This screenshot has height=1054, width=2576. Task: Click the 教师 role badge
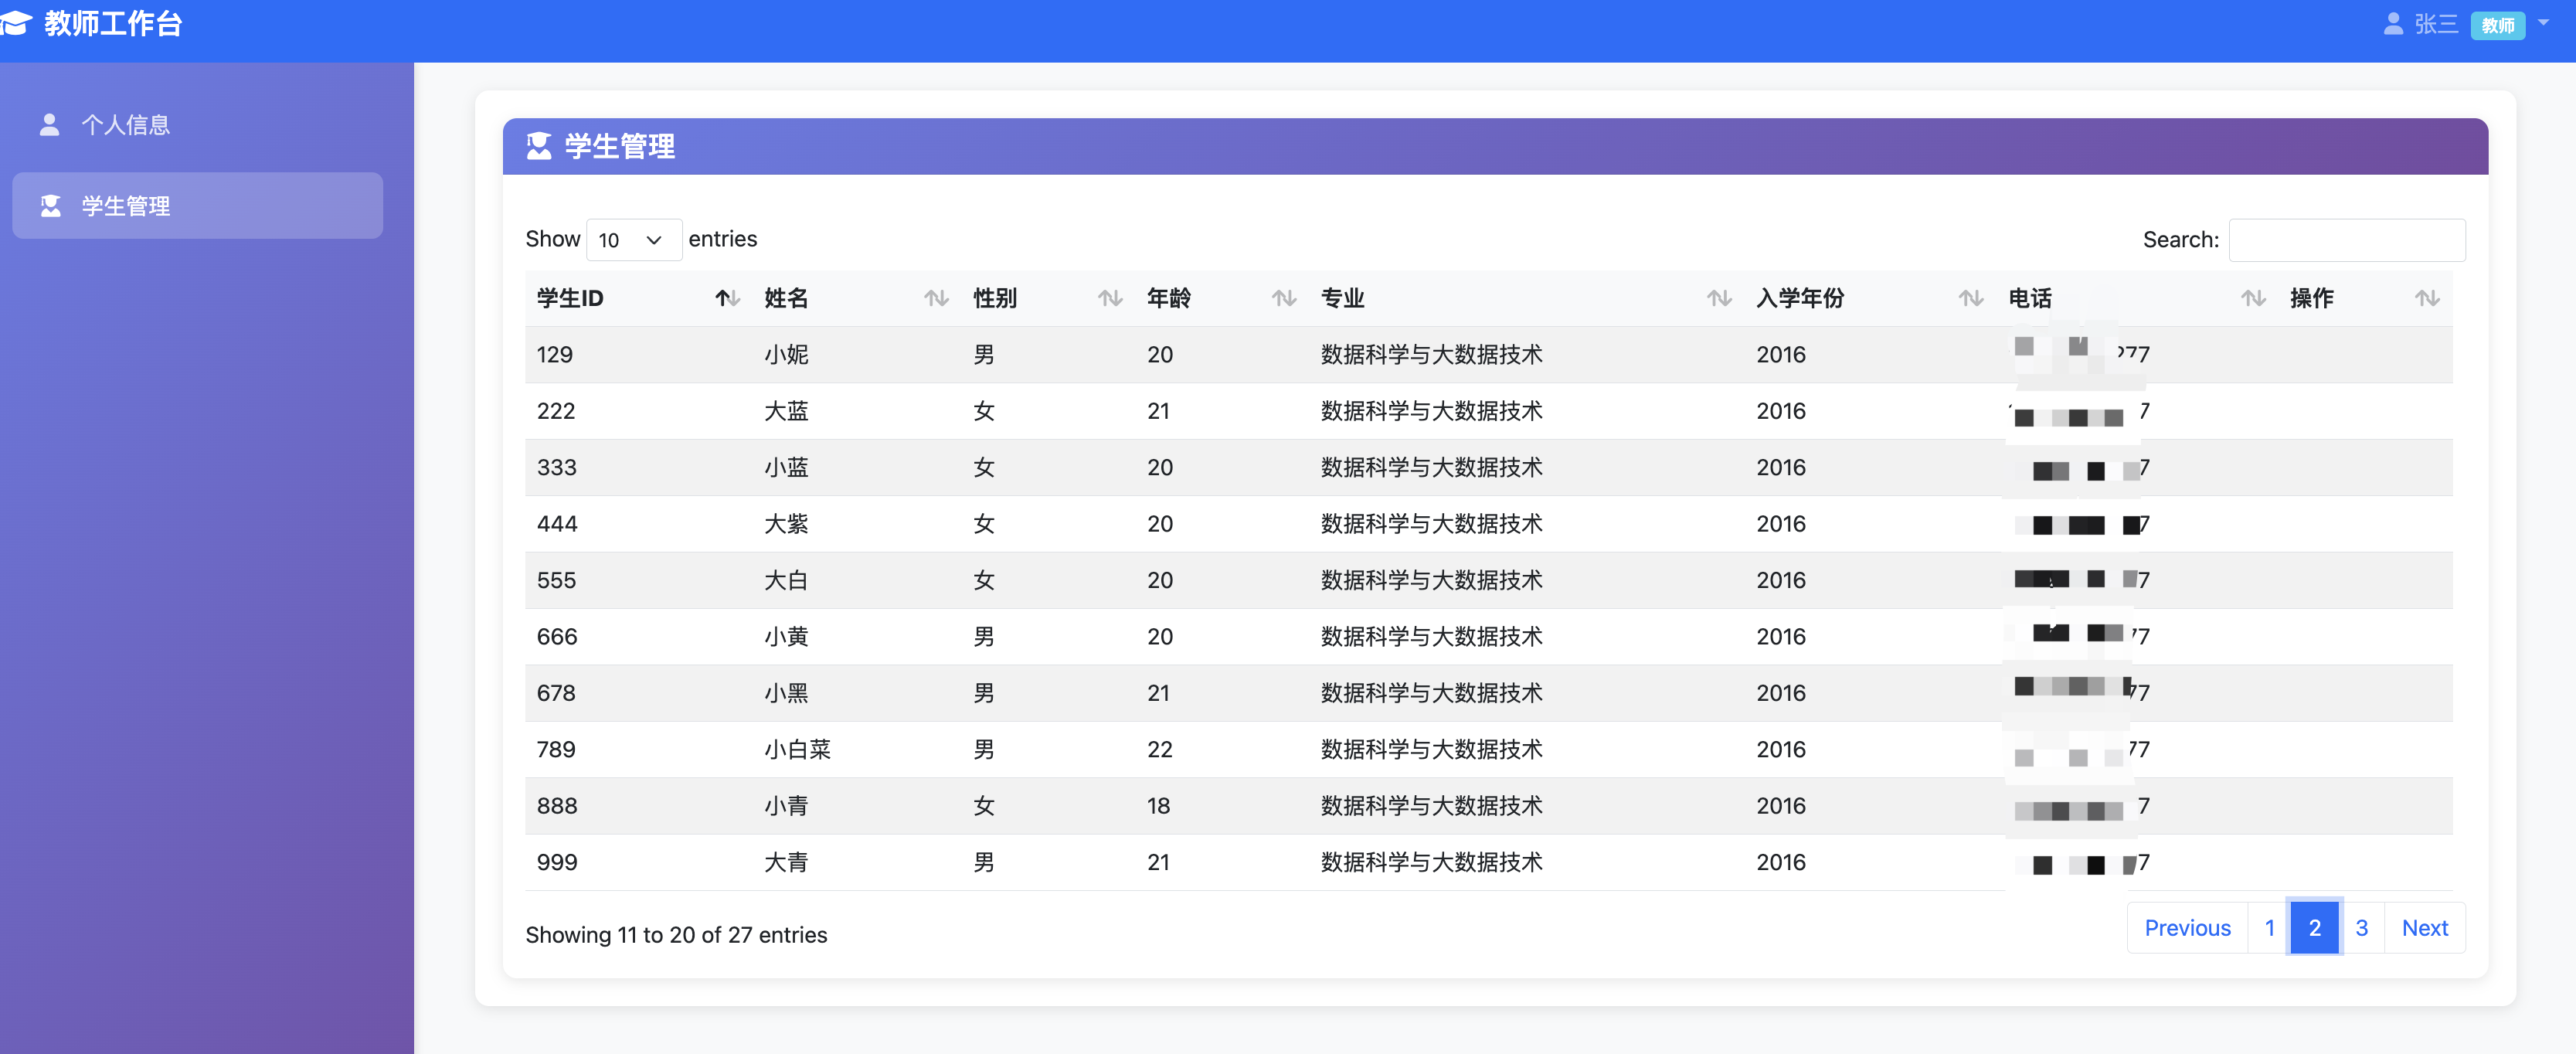[x=2497, y=25]
